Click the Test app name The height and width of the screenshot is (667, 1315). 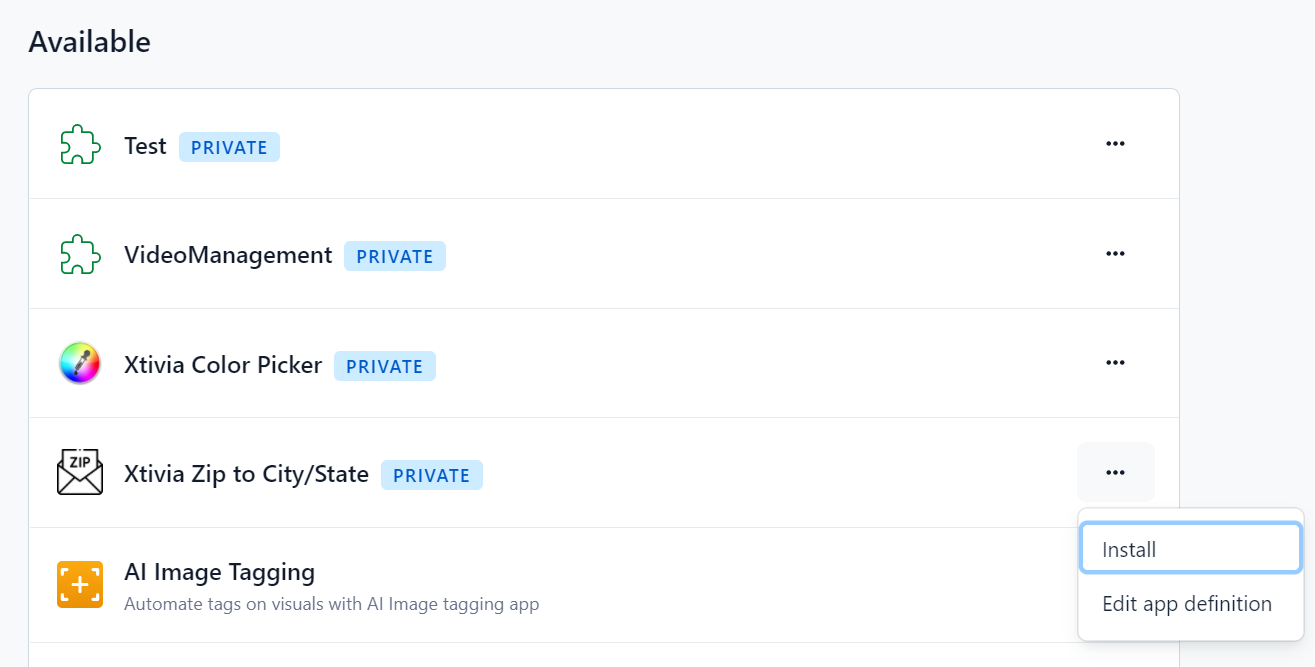[x=145, y=146]
